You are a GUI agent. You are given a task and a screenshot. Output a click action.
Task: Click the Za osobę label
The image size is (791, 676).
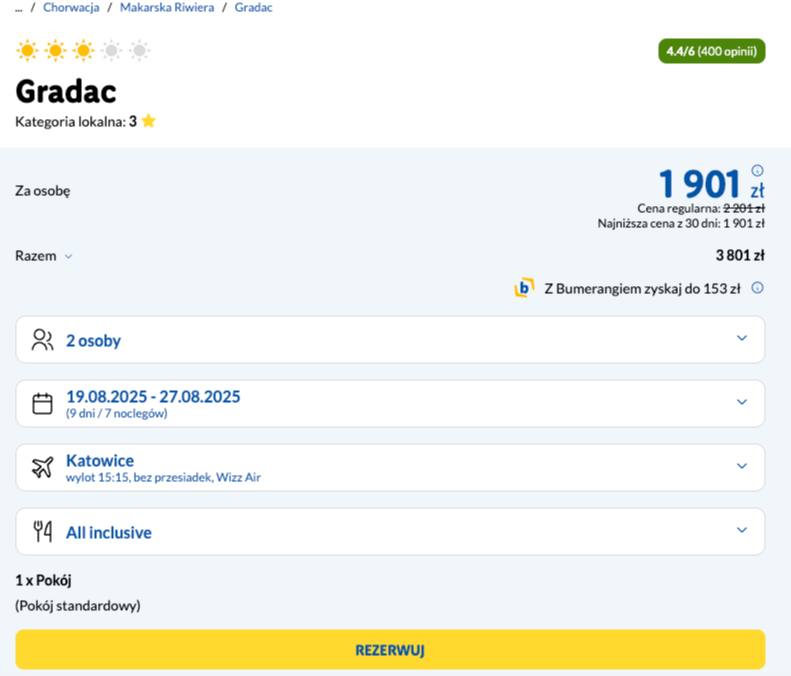point(43,191)
